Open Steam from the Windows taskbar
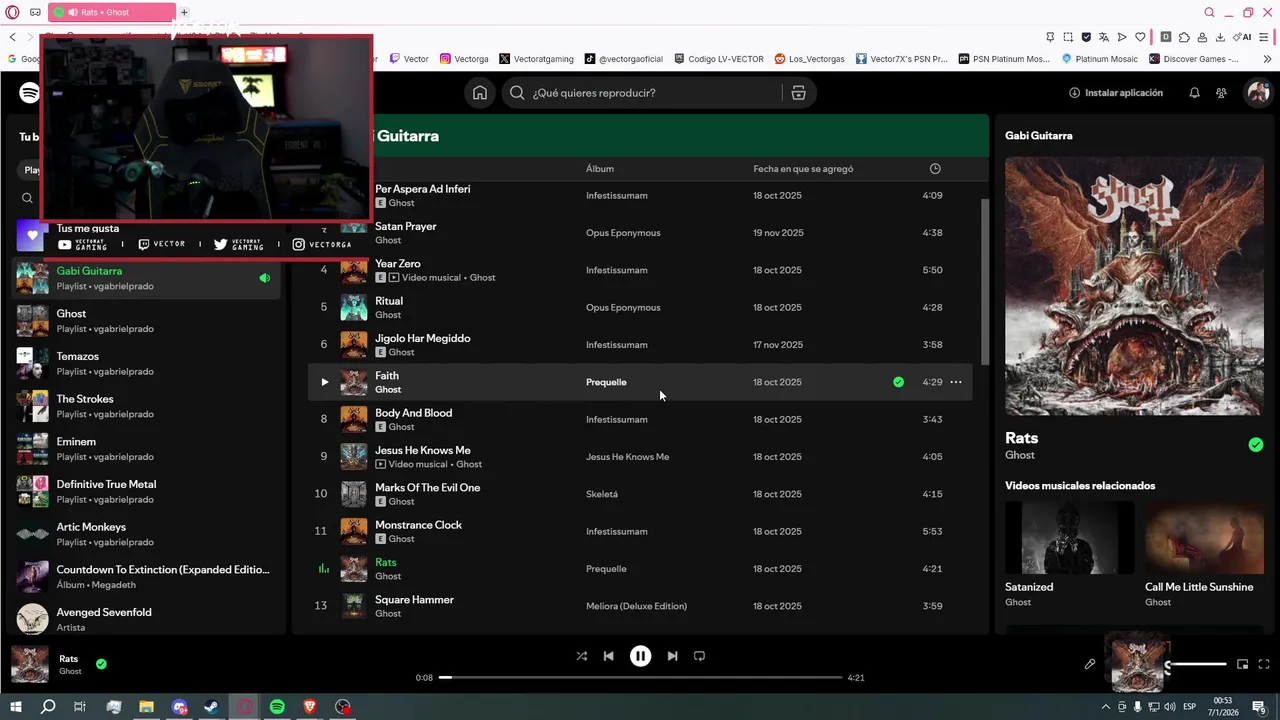 click(212, 707)
